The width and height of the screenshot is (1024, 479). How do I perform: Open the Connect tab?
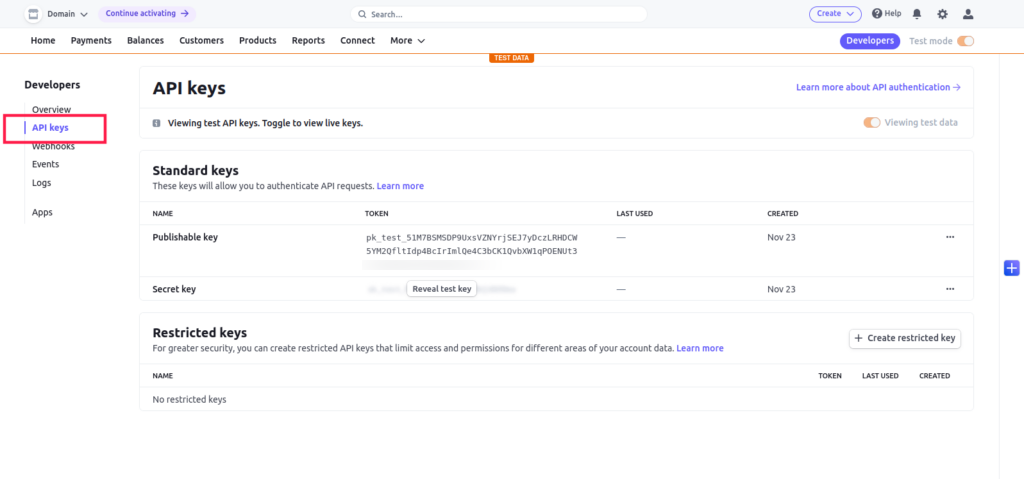click(x=357, y=41)
